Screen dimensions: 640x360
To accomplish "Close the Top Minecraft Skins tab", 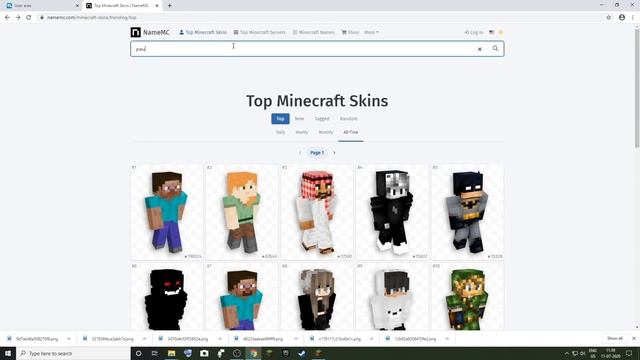I will [157, 6].
